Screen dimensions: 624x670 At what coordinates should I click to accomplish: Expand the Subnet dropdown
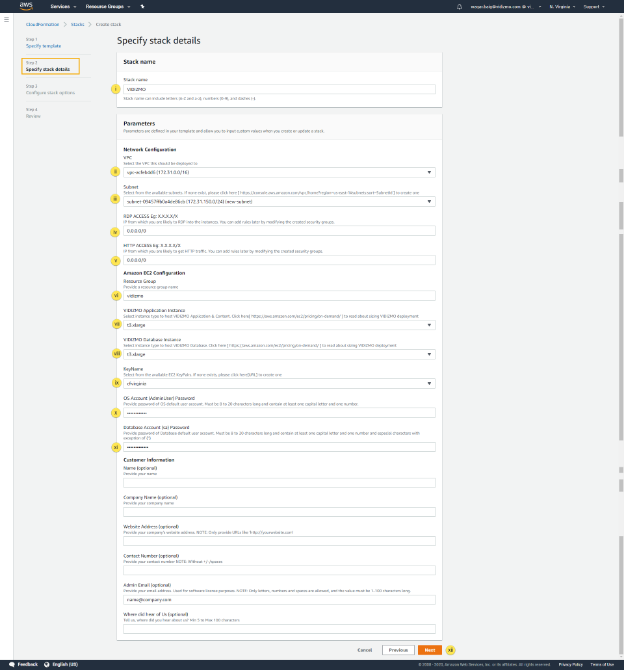tap(278, 202)
